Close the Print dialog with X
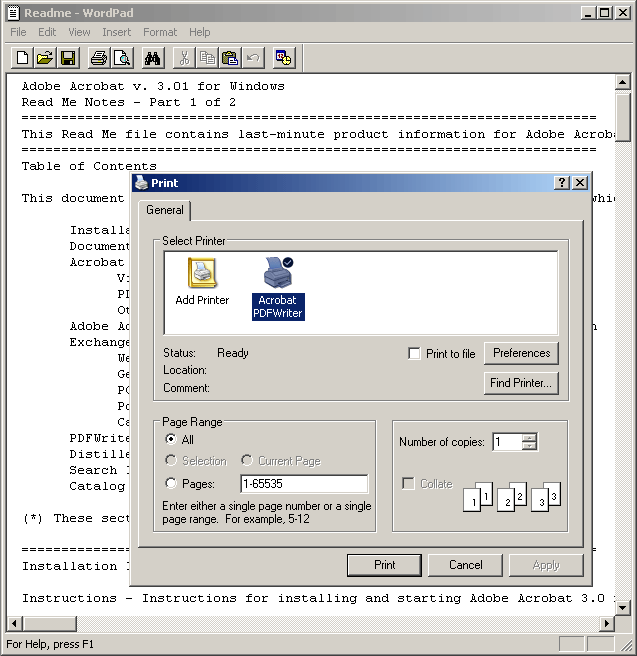This screenshot has height=656, width=637. [x=580, y=183]
